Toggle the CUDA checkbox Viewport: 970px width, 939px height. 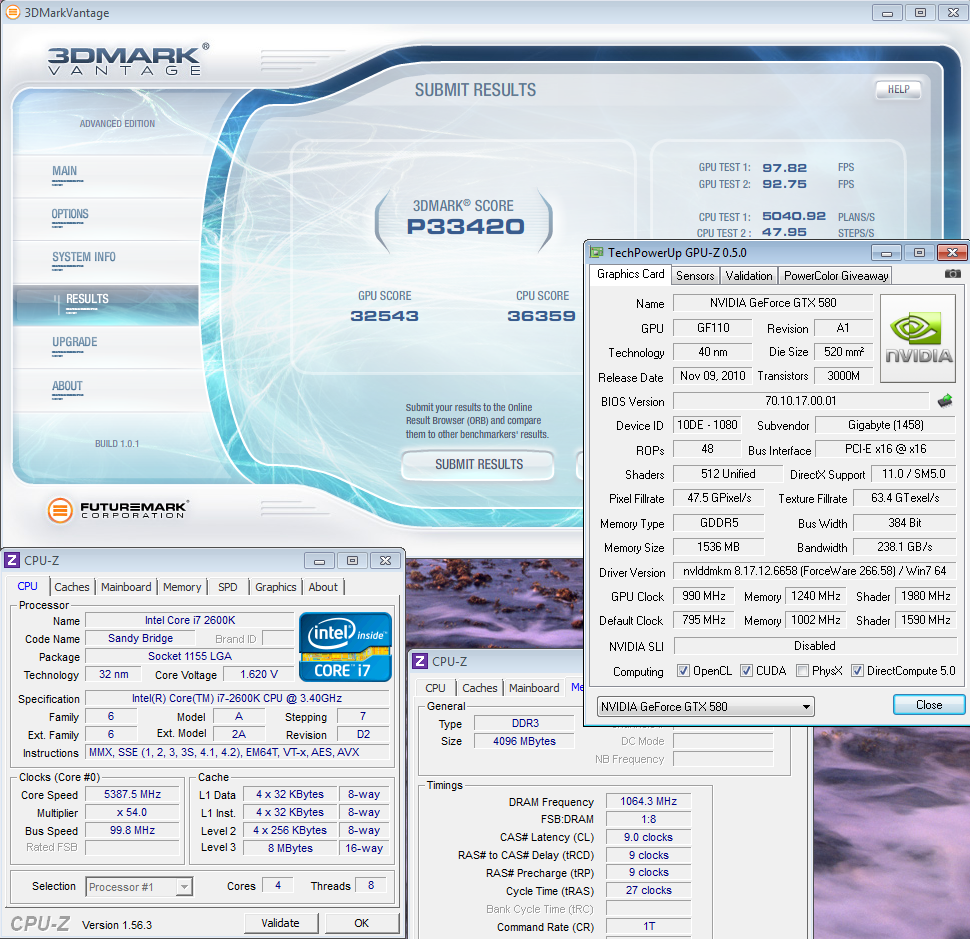747,671
